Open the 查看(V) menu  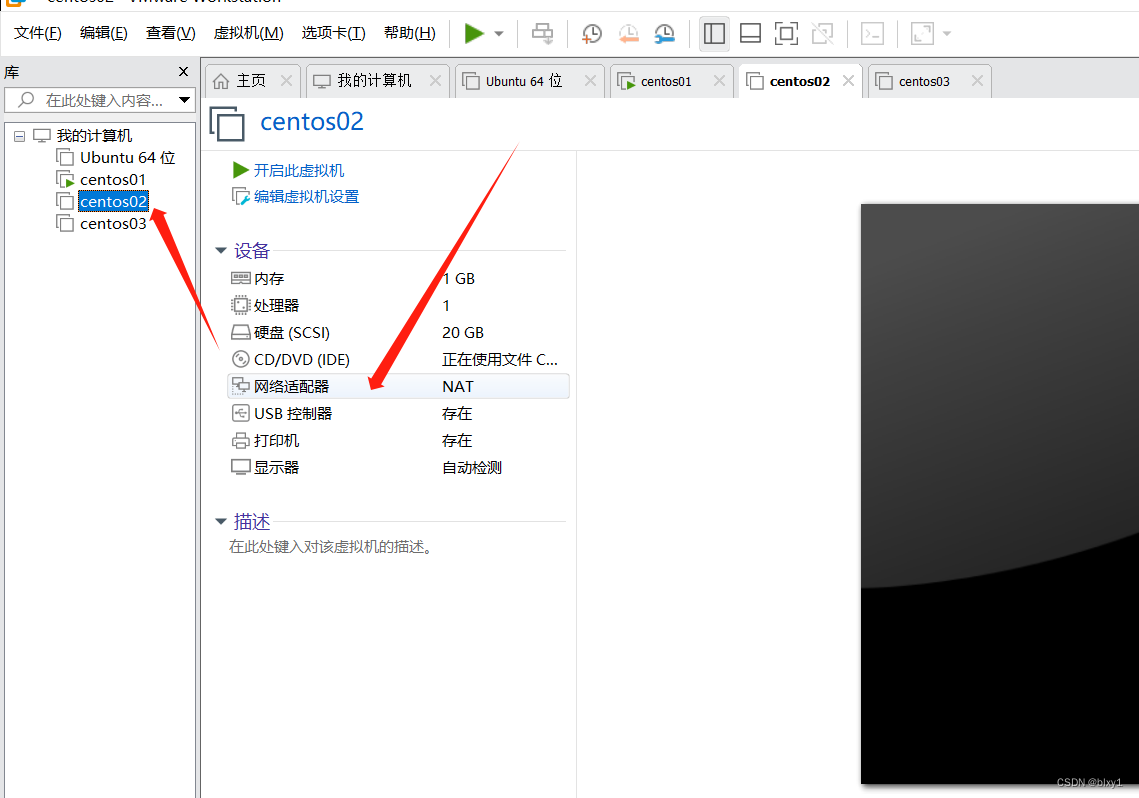point(171,33)
